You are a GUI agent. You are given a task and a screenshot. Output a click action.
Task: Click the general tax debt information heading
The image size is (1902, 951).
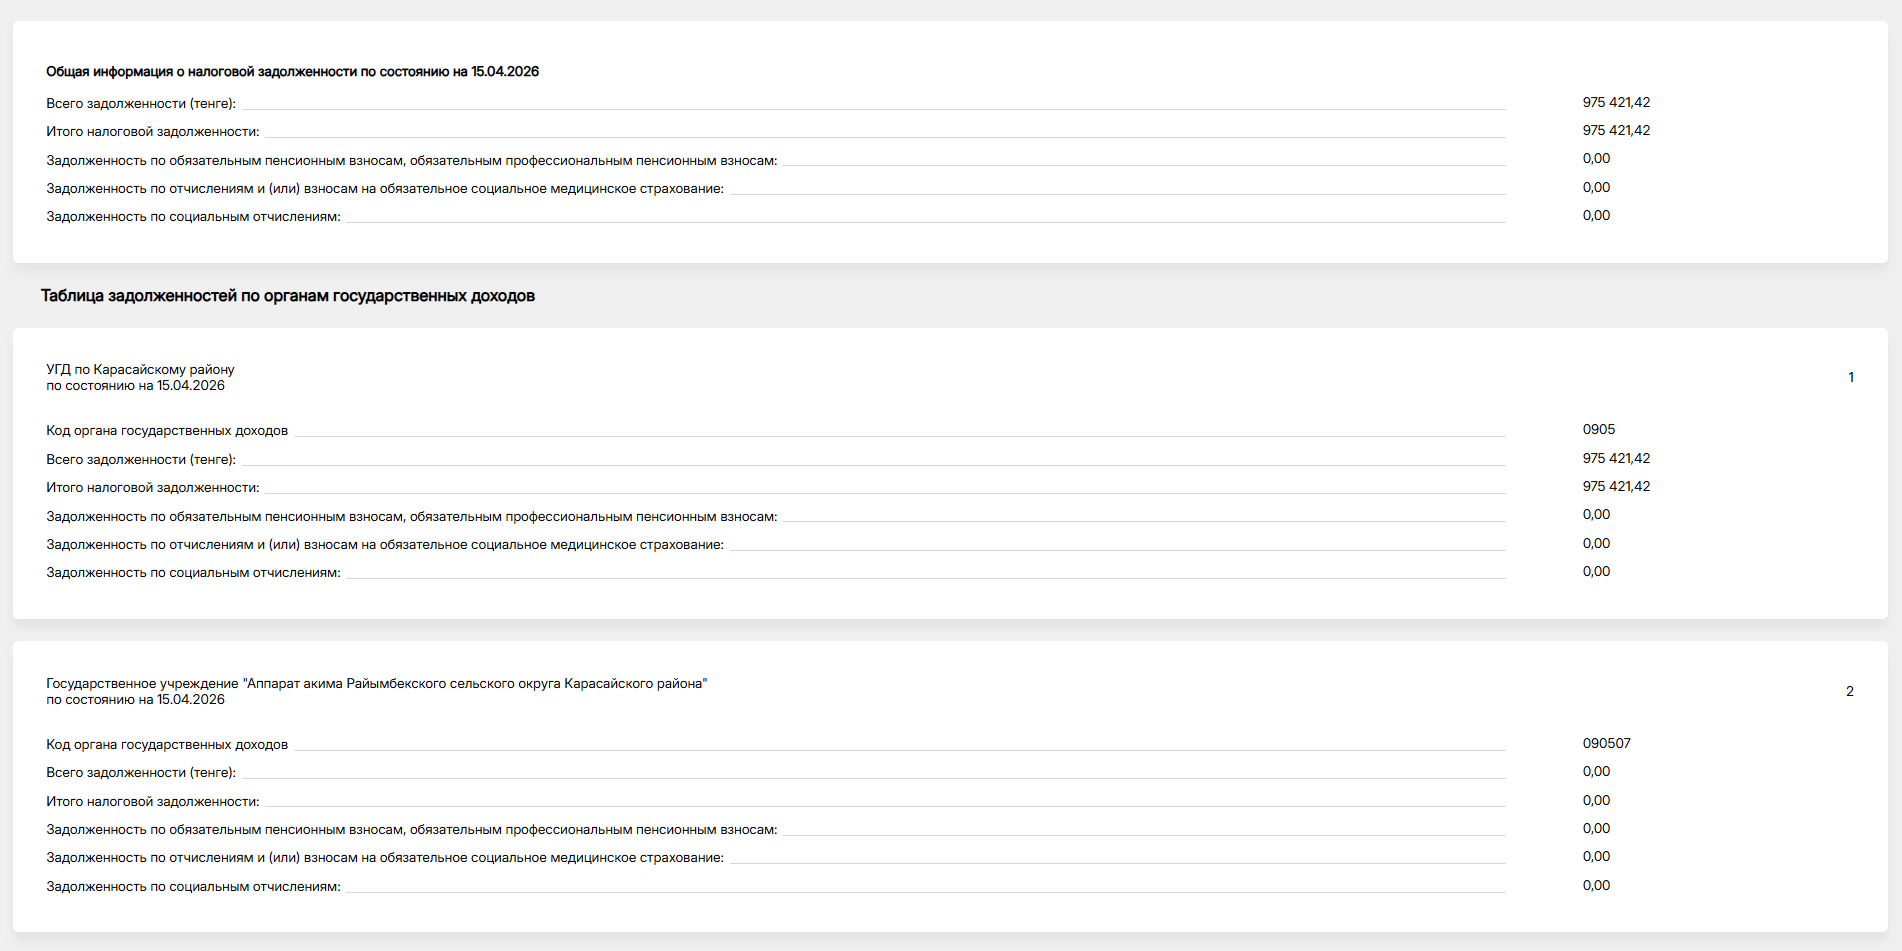pyautogui.click(x=292, y=72)
